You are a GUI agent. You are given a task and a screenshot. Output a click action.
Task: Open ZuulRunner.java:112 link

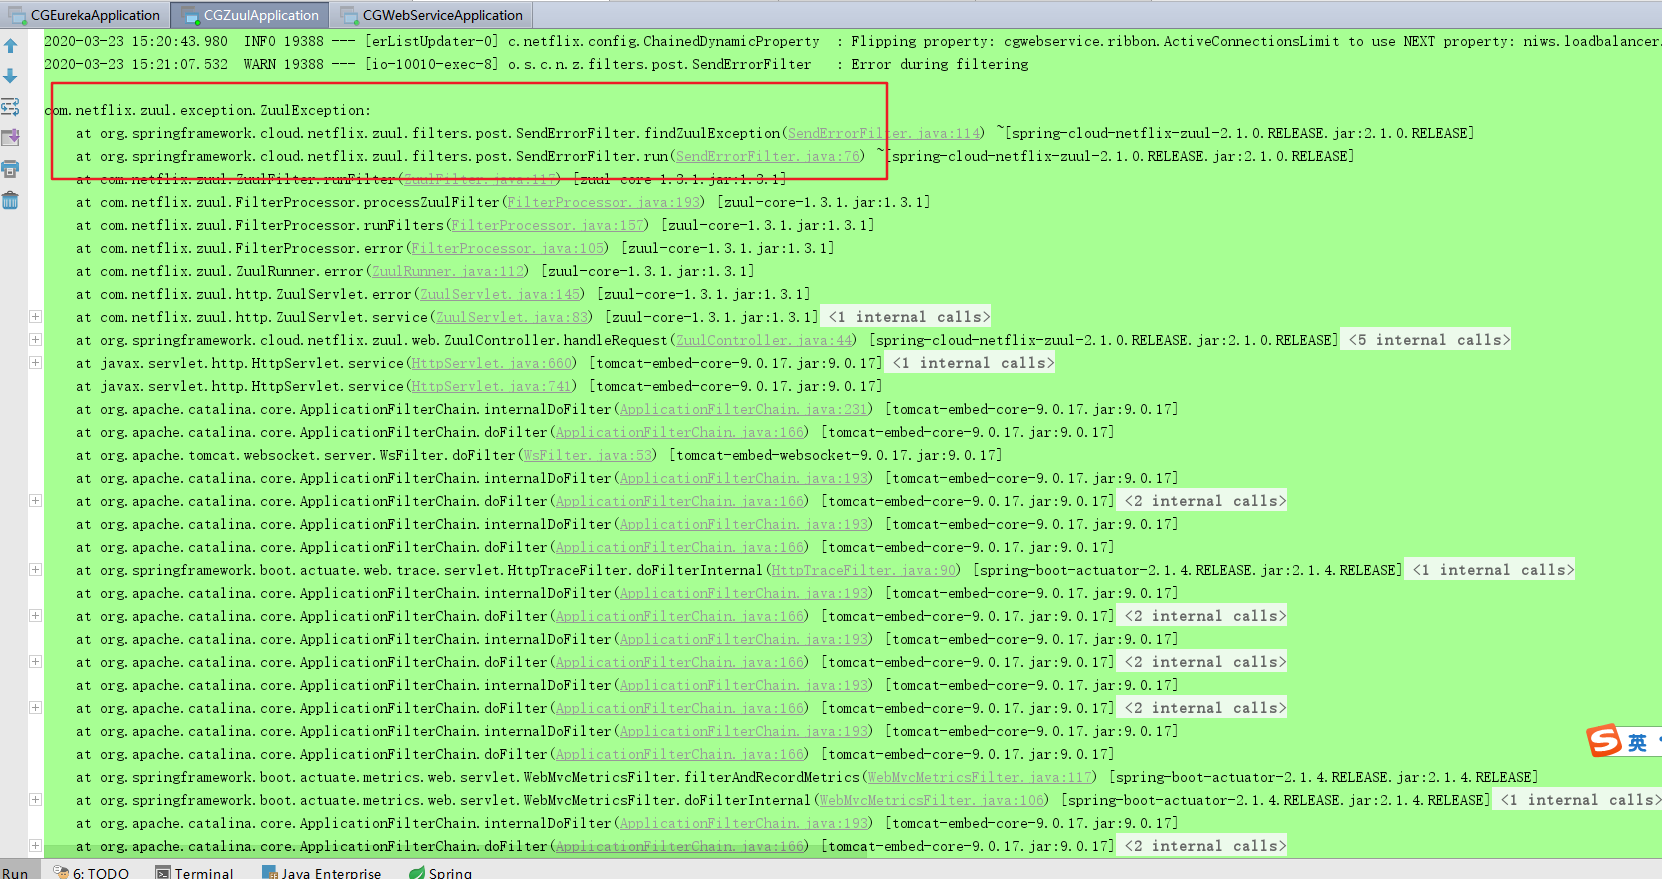pos(448,271)
